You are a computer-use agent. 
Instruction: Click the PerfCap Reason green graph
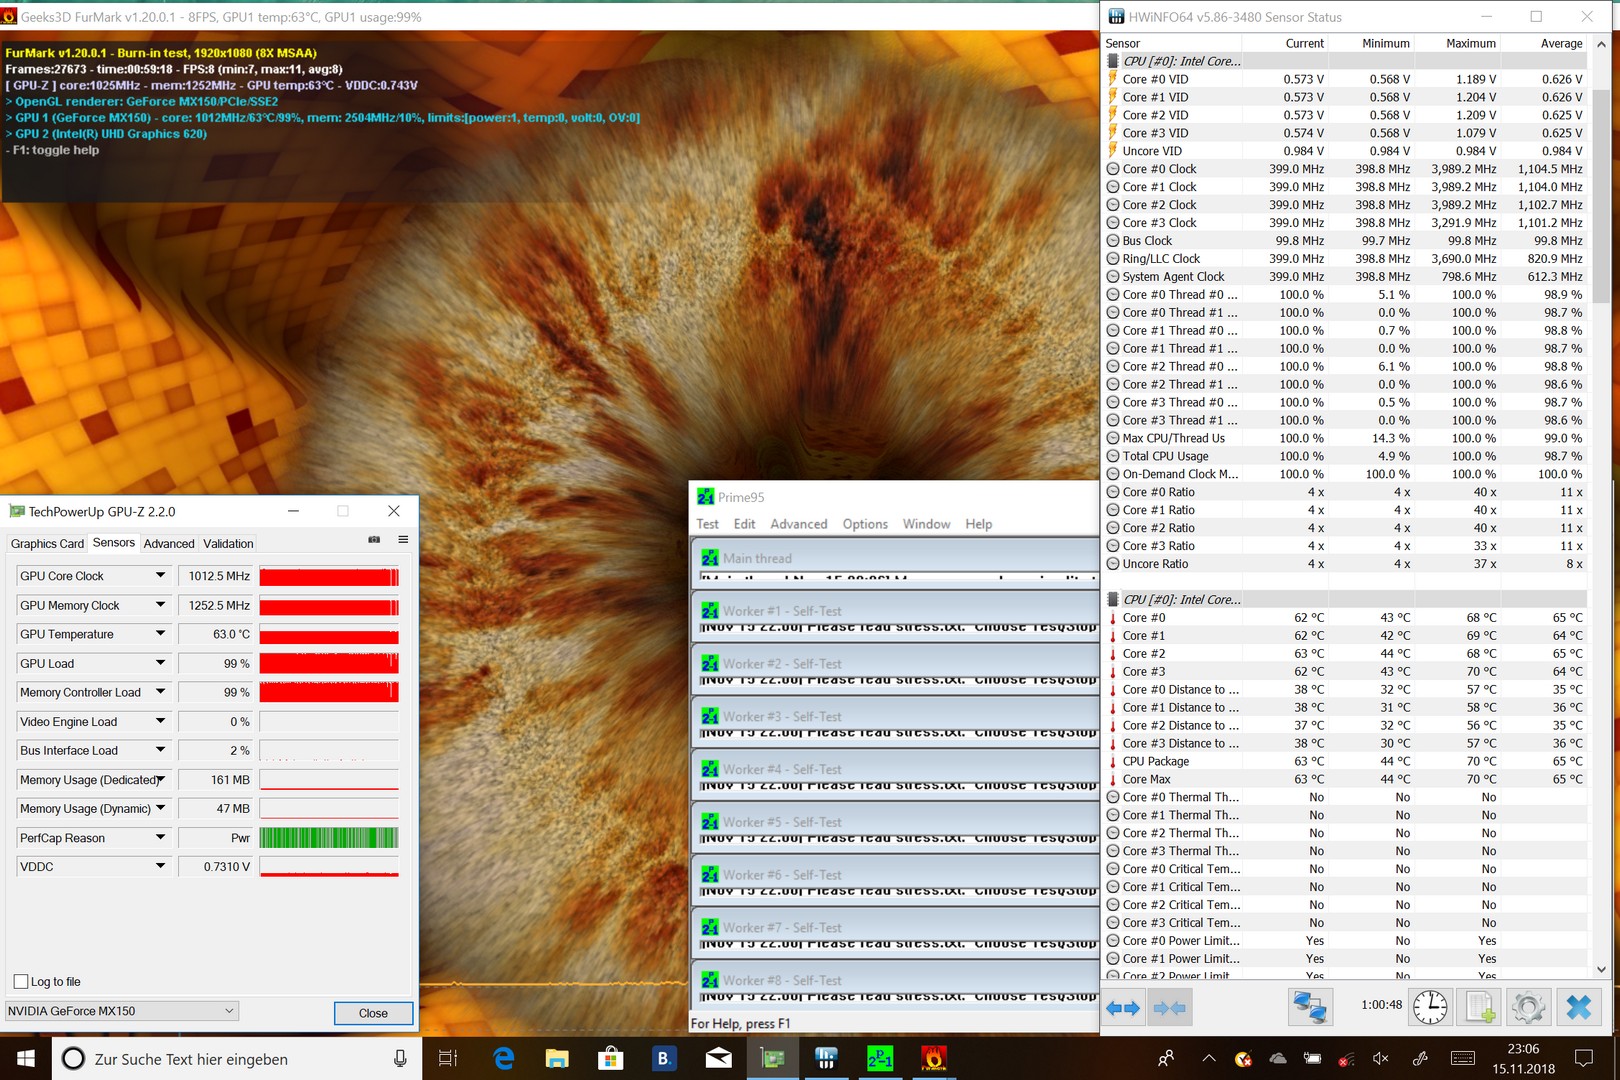tap(329, 838)
